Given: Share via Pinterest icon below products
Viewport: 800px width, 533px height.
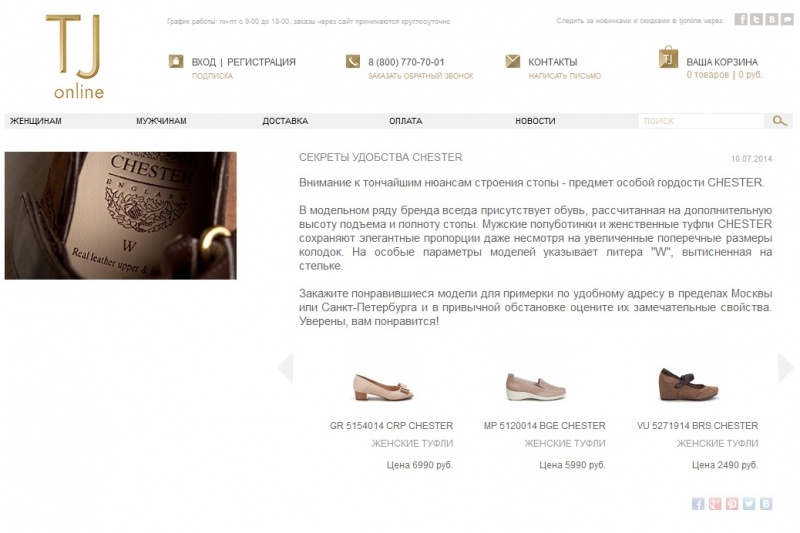Looking at the screenshot, I should (x=732, y=503).
